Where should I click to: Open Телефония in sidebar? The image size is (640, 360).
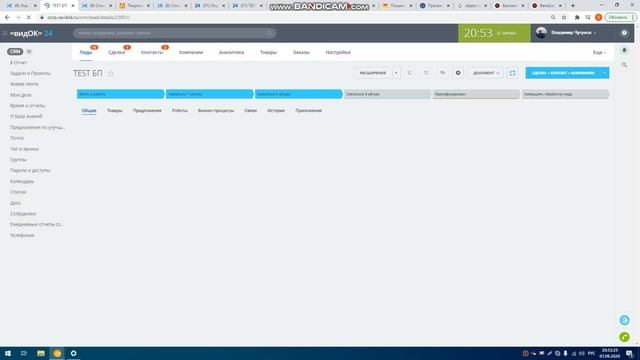point(22,236)
